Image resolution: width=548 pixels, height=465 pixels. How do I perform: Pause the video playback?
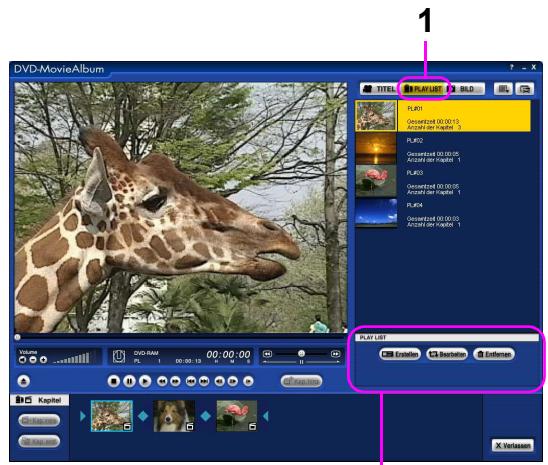coord(129,381)
